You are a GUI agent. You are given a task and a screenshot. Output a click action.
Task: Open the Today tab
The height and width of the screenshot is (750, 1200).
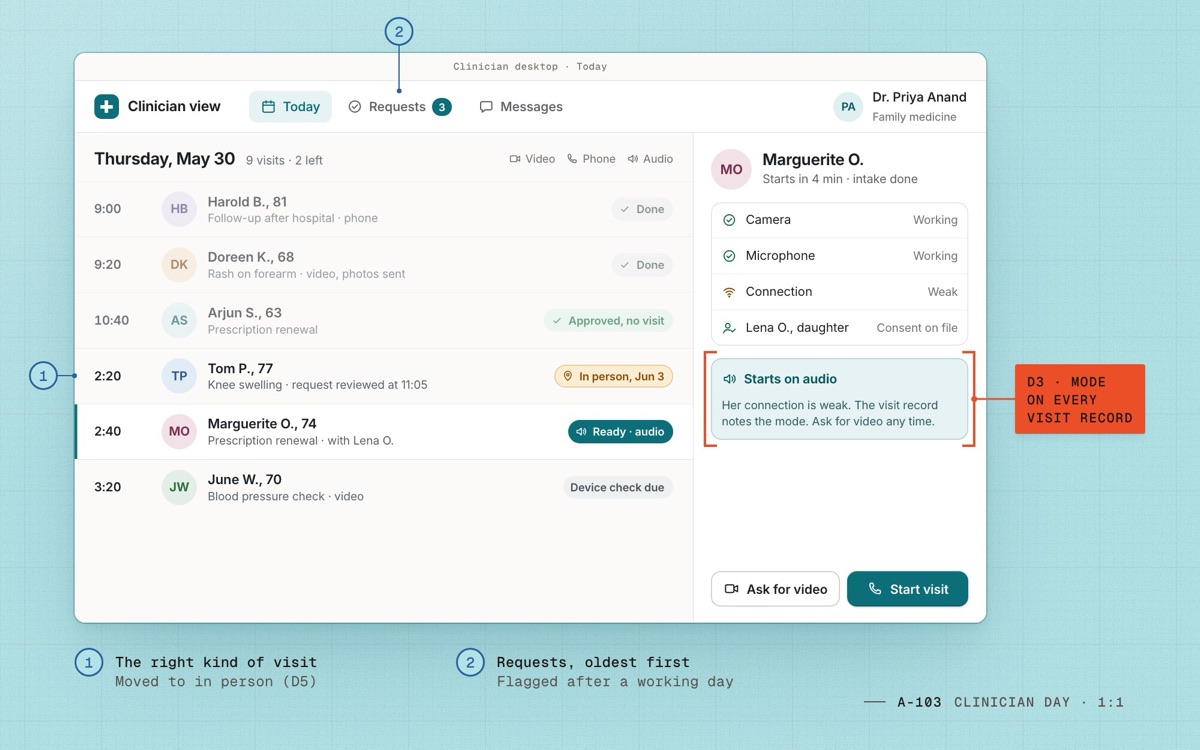pos(290,107)
